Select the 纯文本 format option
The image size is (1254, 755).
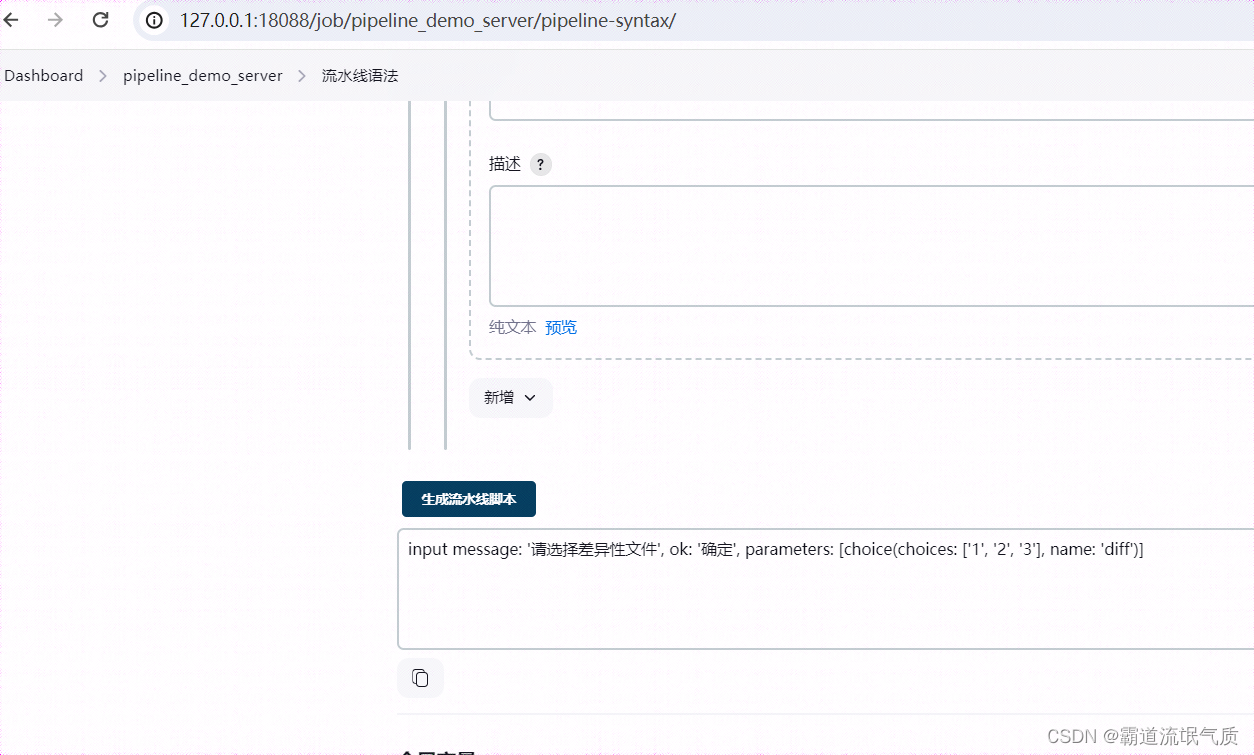[512, 327]
